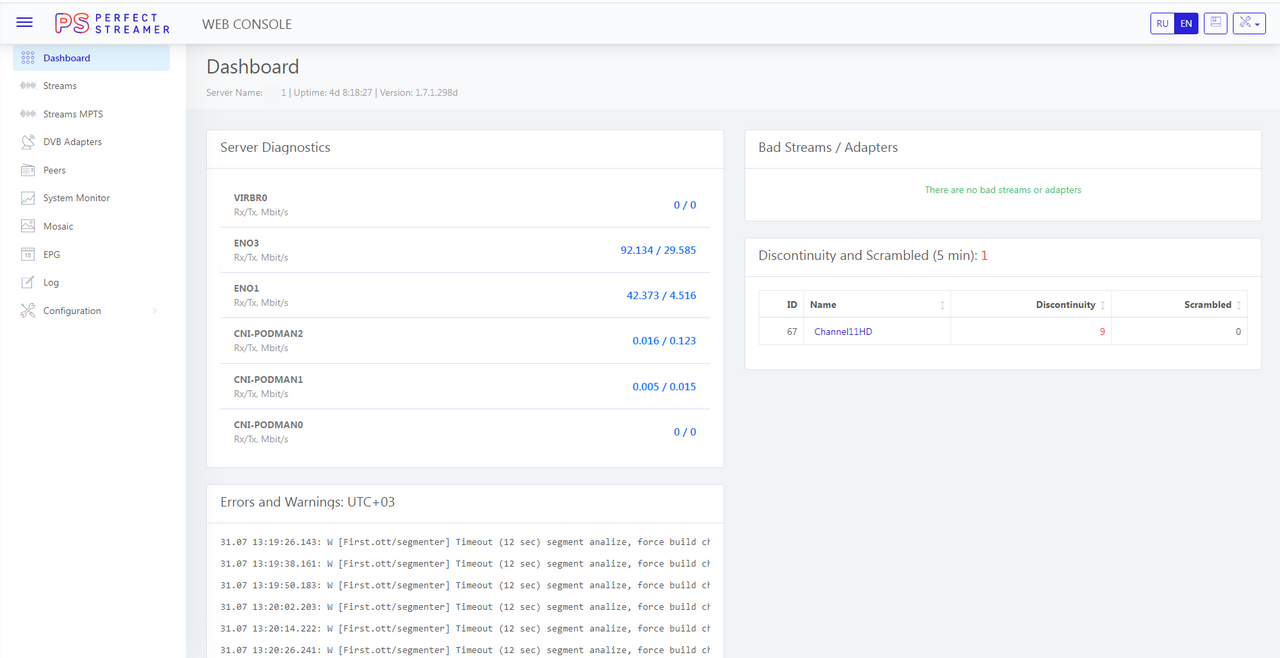Expand the Configuration submenu chevron
Screen dimensions: 1280x658
154,311
